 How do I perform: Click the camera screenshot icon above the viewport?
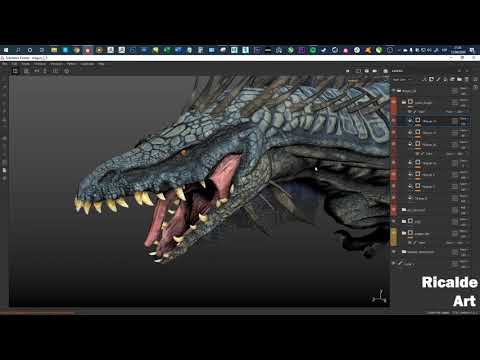pos(375,71)
